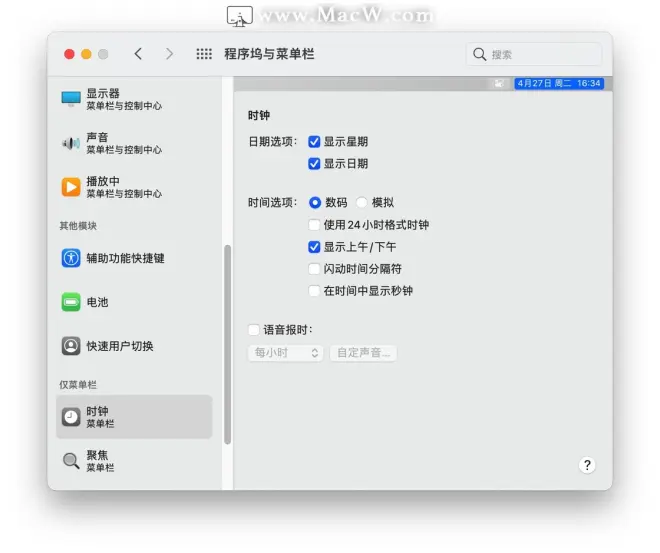Open the 每小时 interval dropdown

click(x=285, y=353)
